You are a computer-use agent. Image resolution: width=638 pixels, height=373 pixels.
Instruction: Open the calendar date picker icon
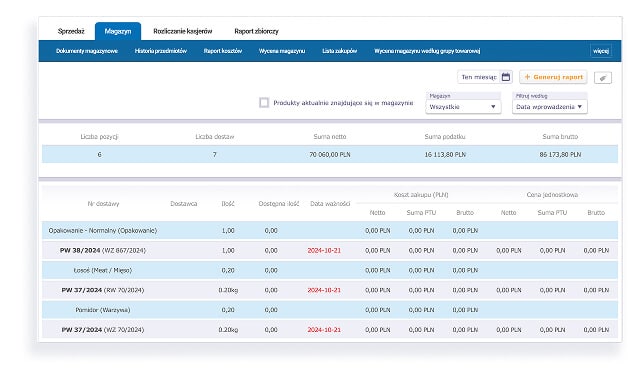506,77
